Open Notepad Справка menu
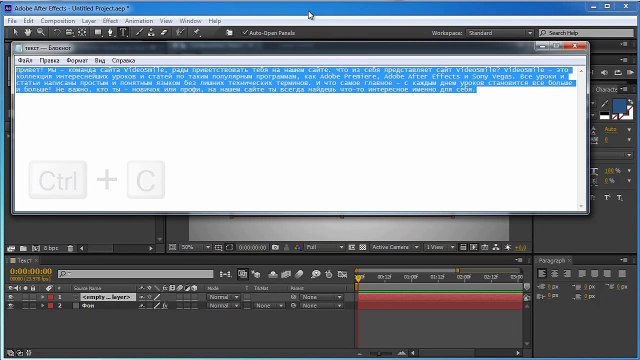 [123, 60]
